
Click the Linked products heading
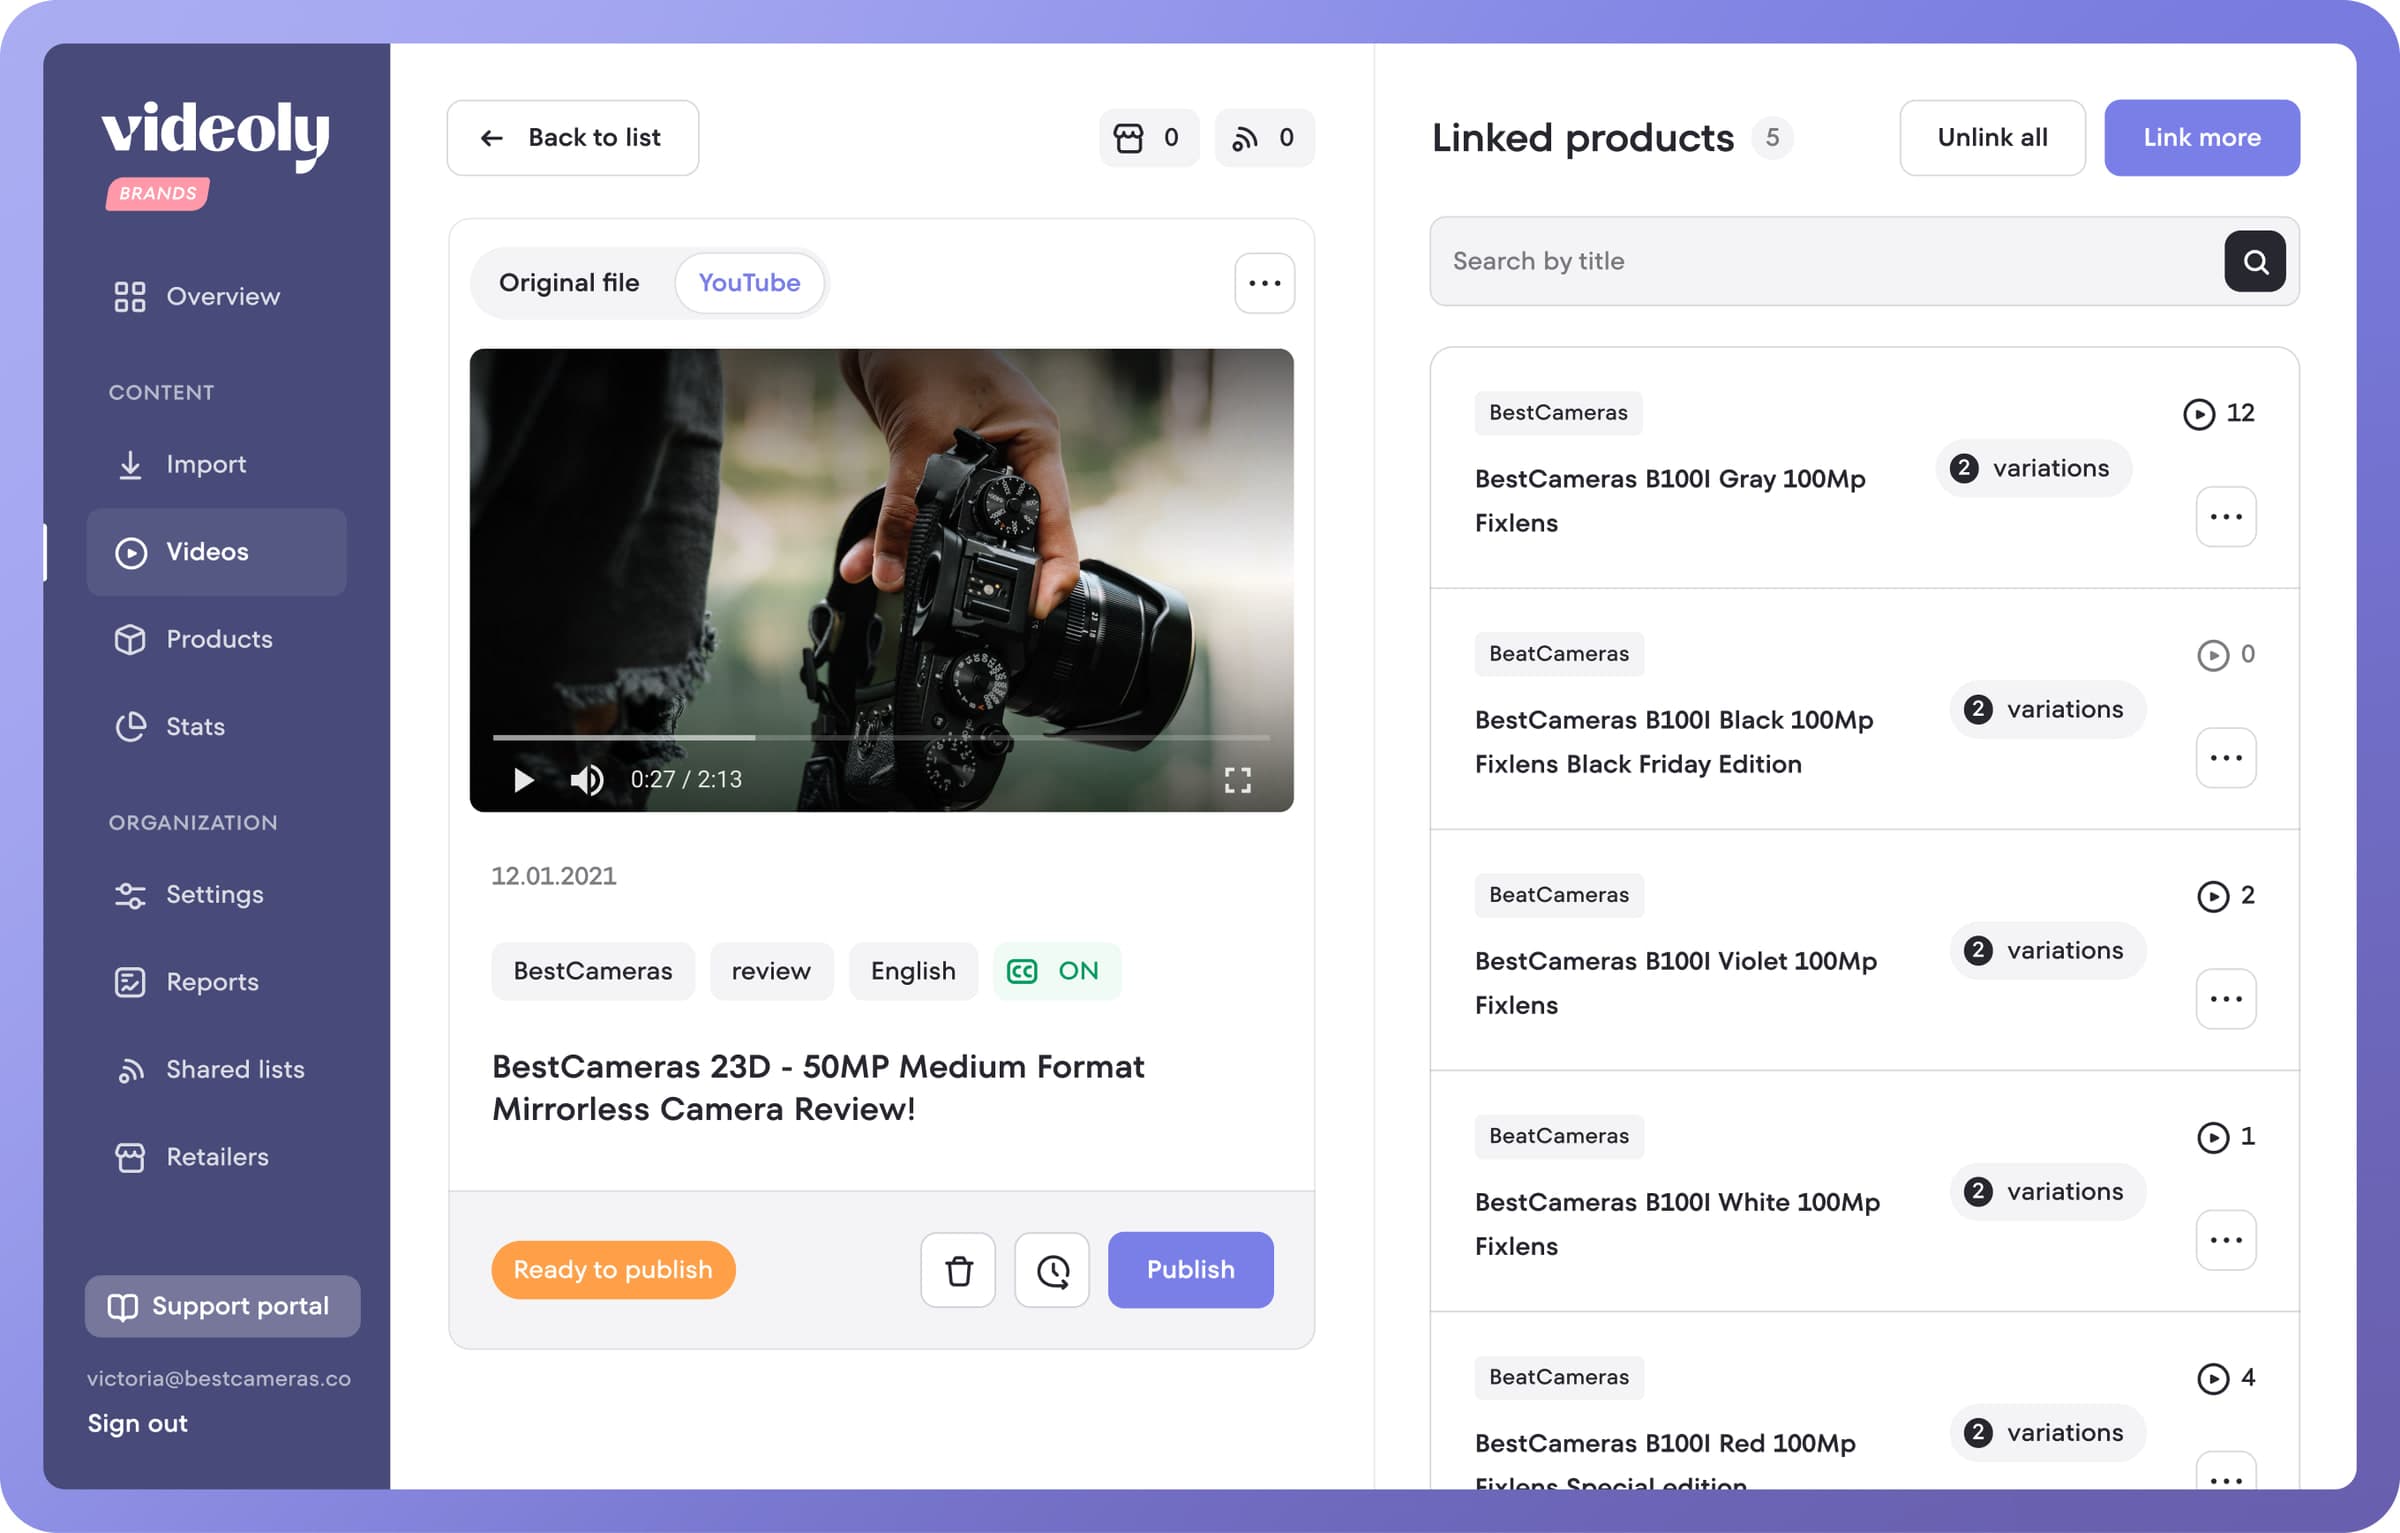1582,137
